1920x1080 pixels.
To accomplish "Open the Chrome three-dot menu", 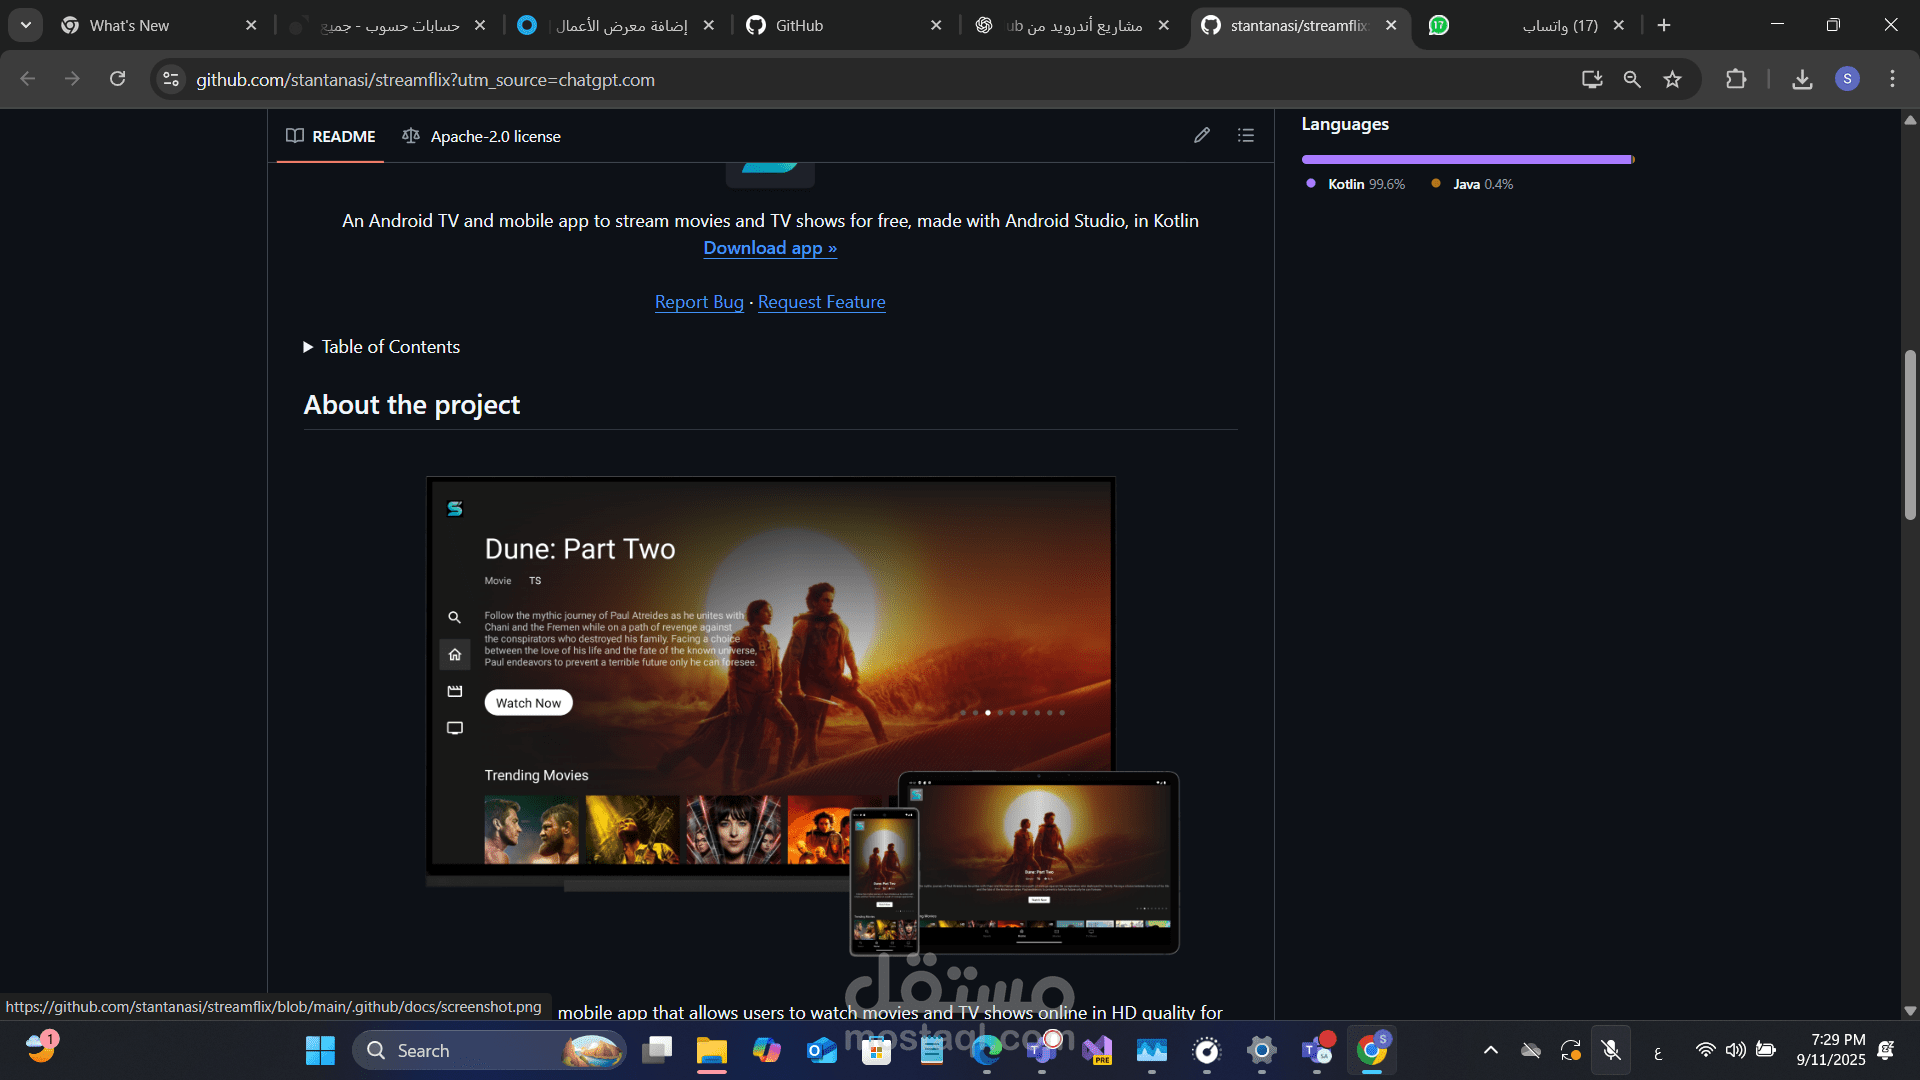I will pos(1892,79).
